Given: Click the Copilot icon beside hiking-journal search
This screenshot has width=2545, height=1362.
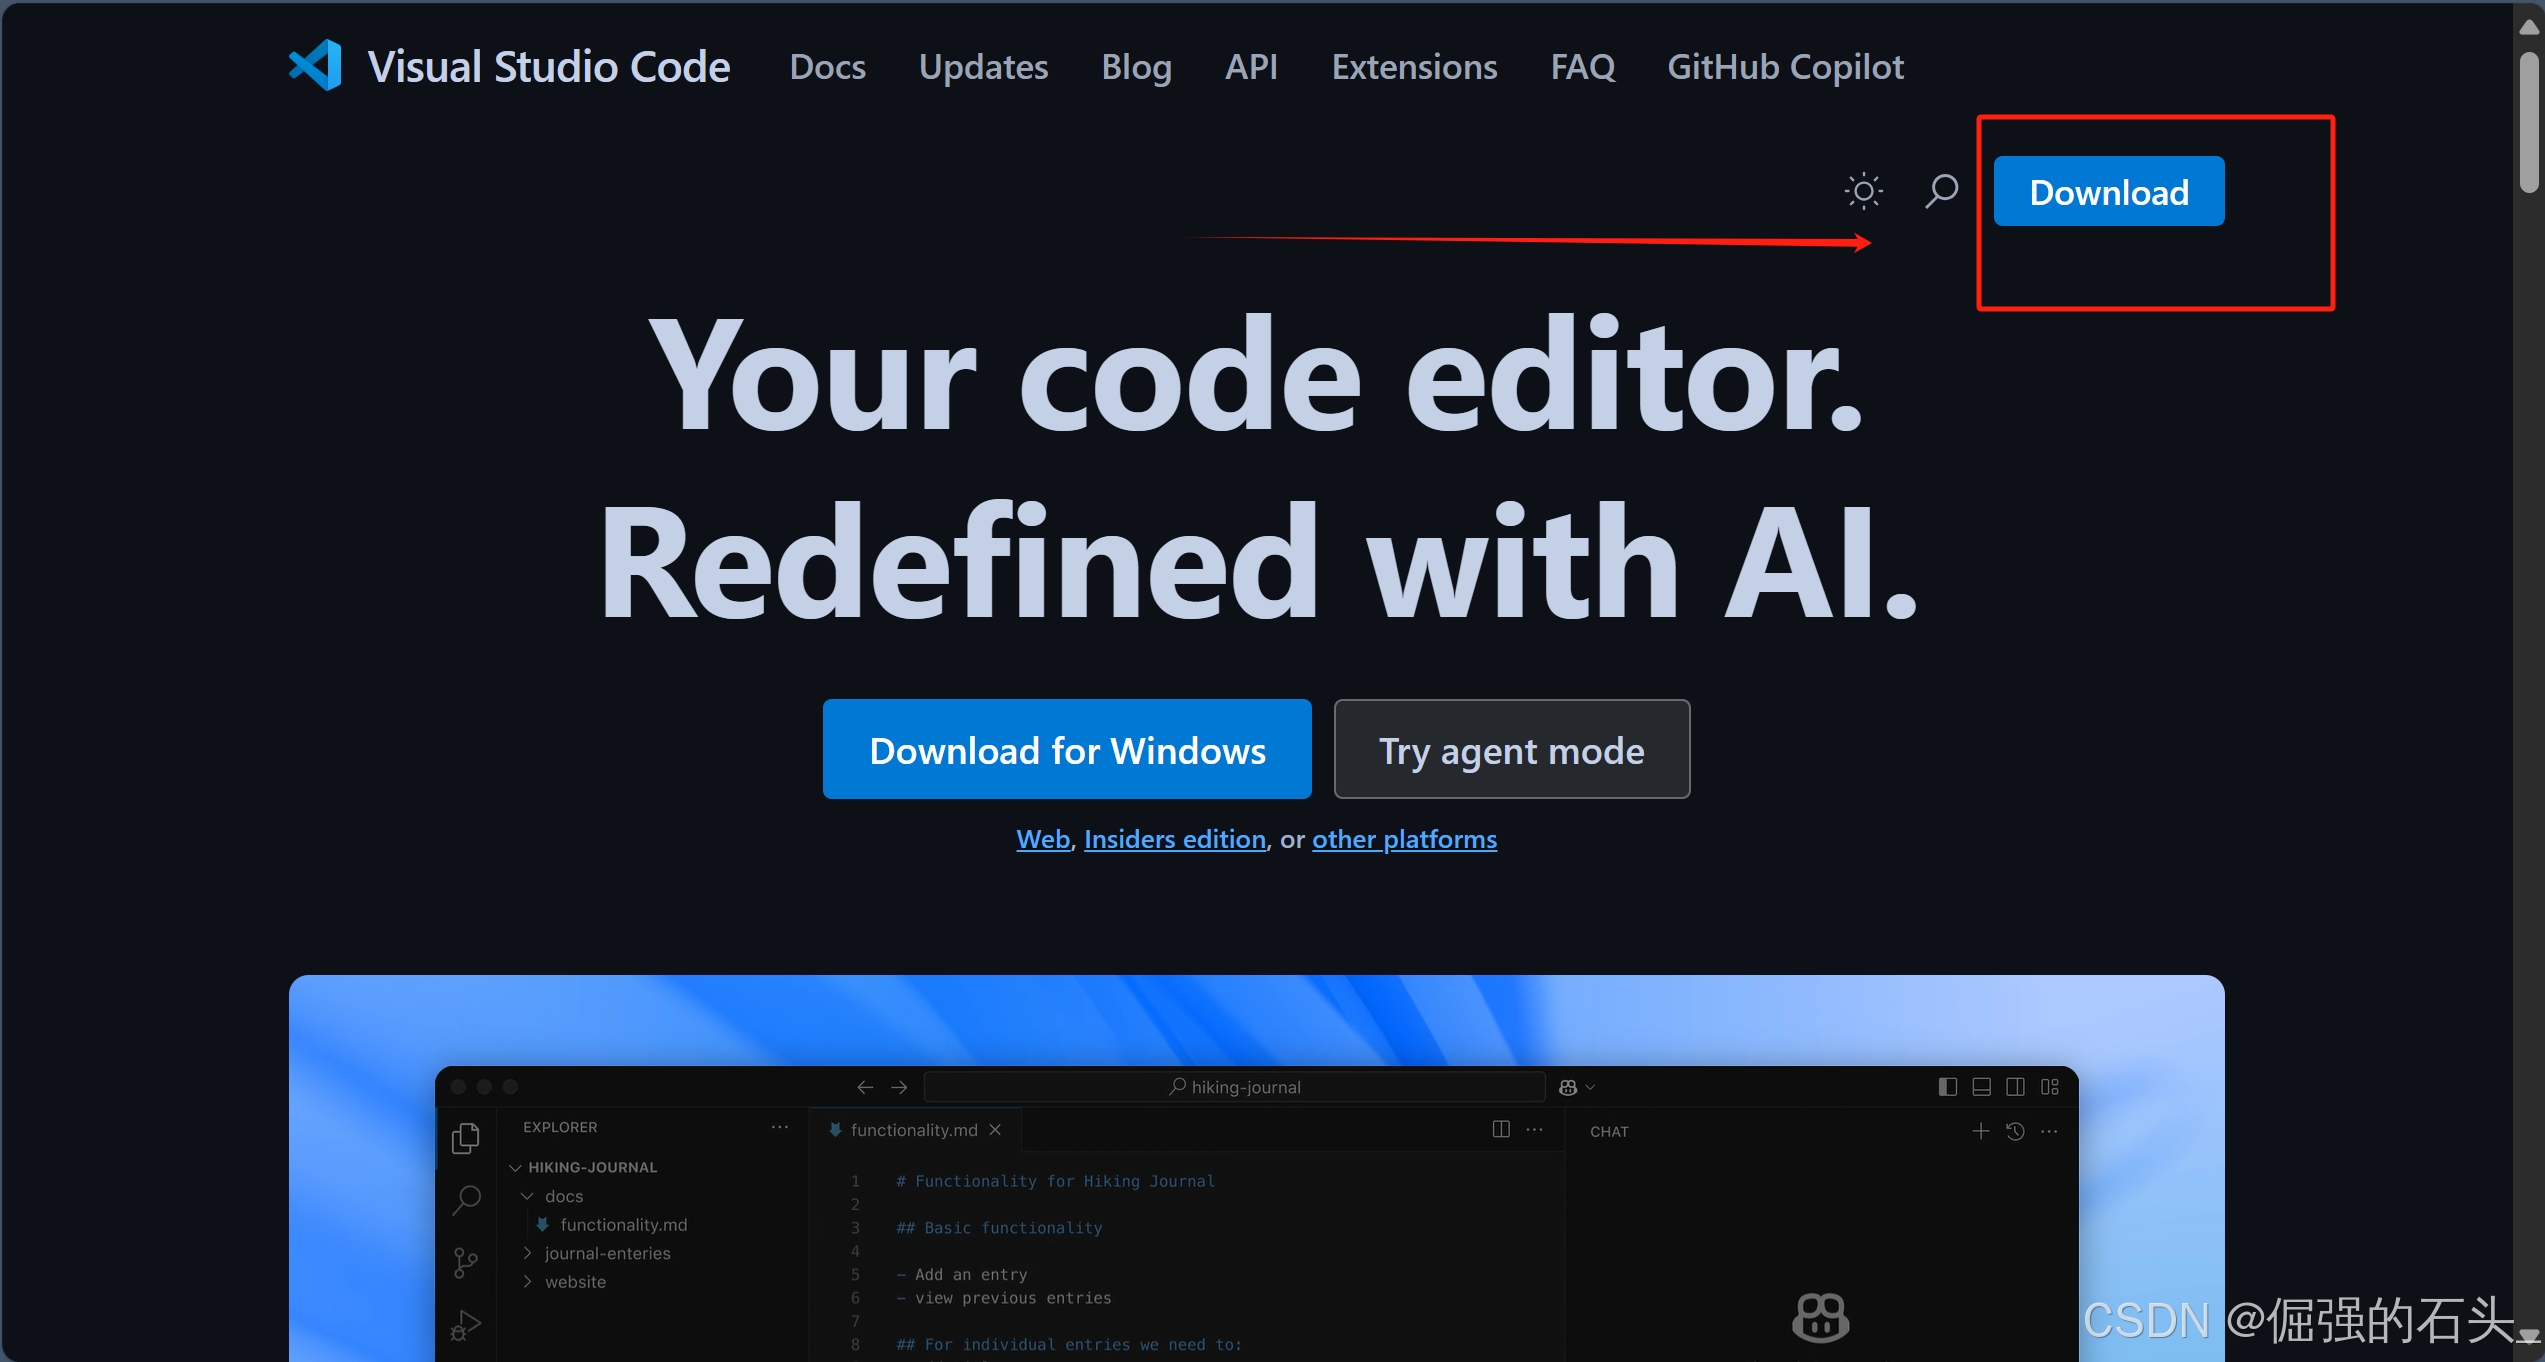Looking at the screenshot, I should [1568, 1087].
